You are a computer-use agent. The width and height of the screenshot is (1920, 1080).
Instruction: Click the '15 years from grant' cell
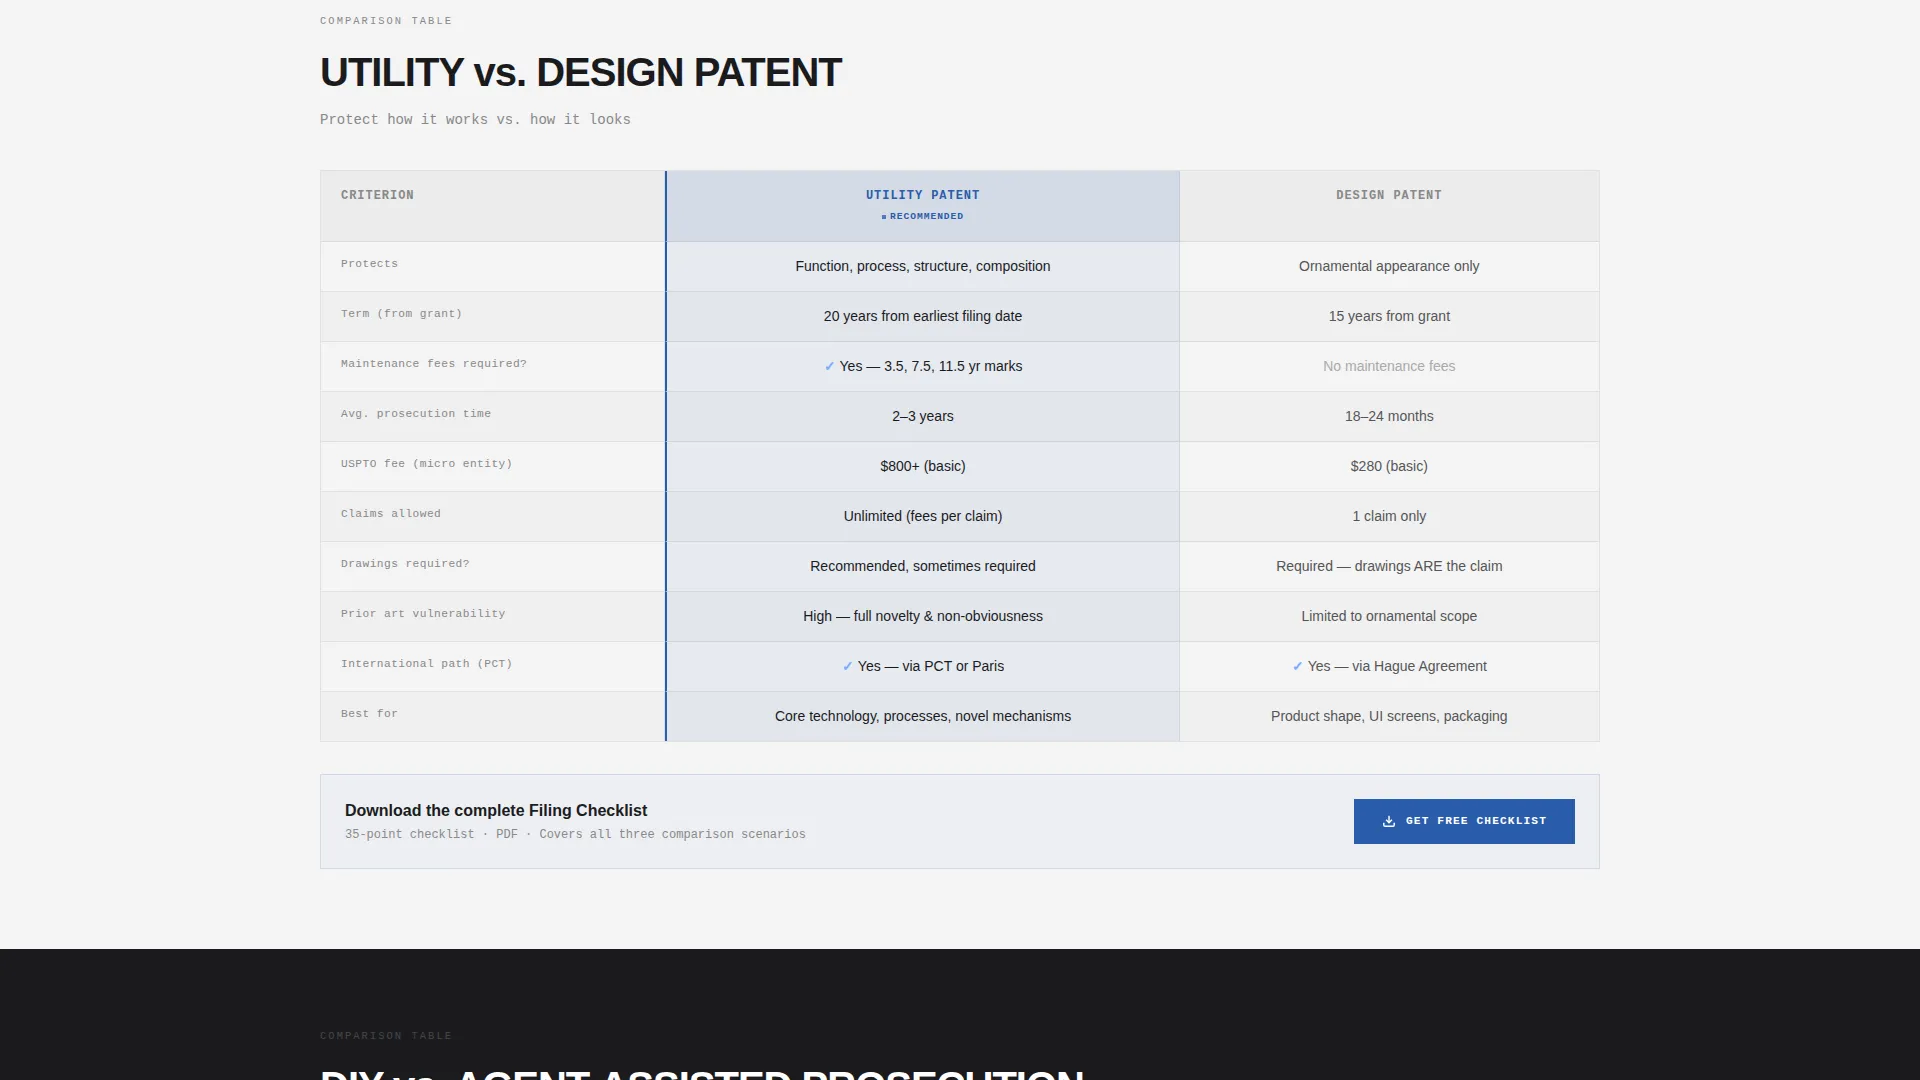(x=1389, y=316)
